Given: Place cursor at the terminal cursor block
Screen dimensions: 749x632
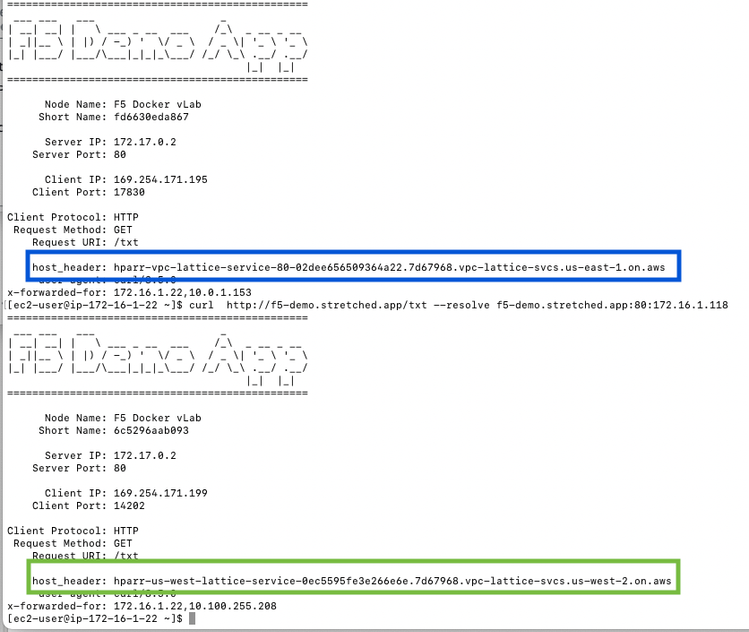Looking at the screenshot, I should point(192,619).
